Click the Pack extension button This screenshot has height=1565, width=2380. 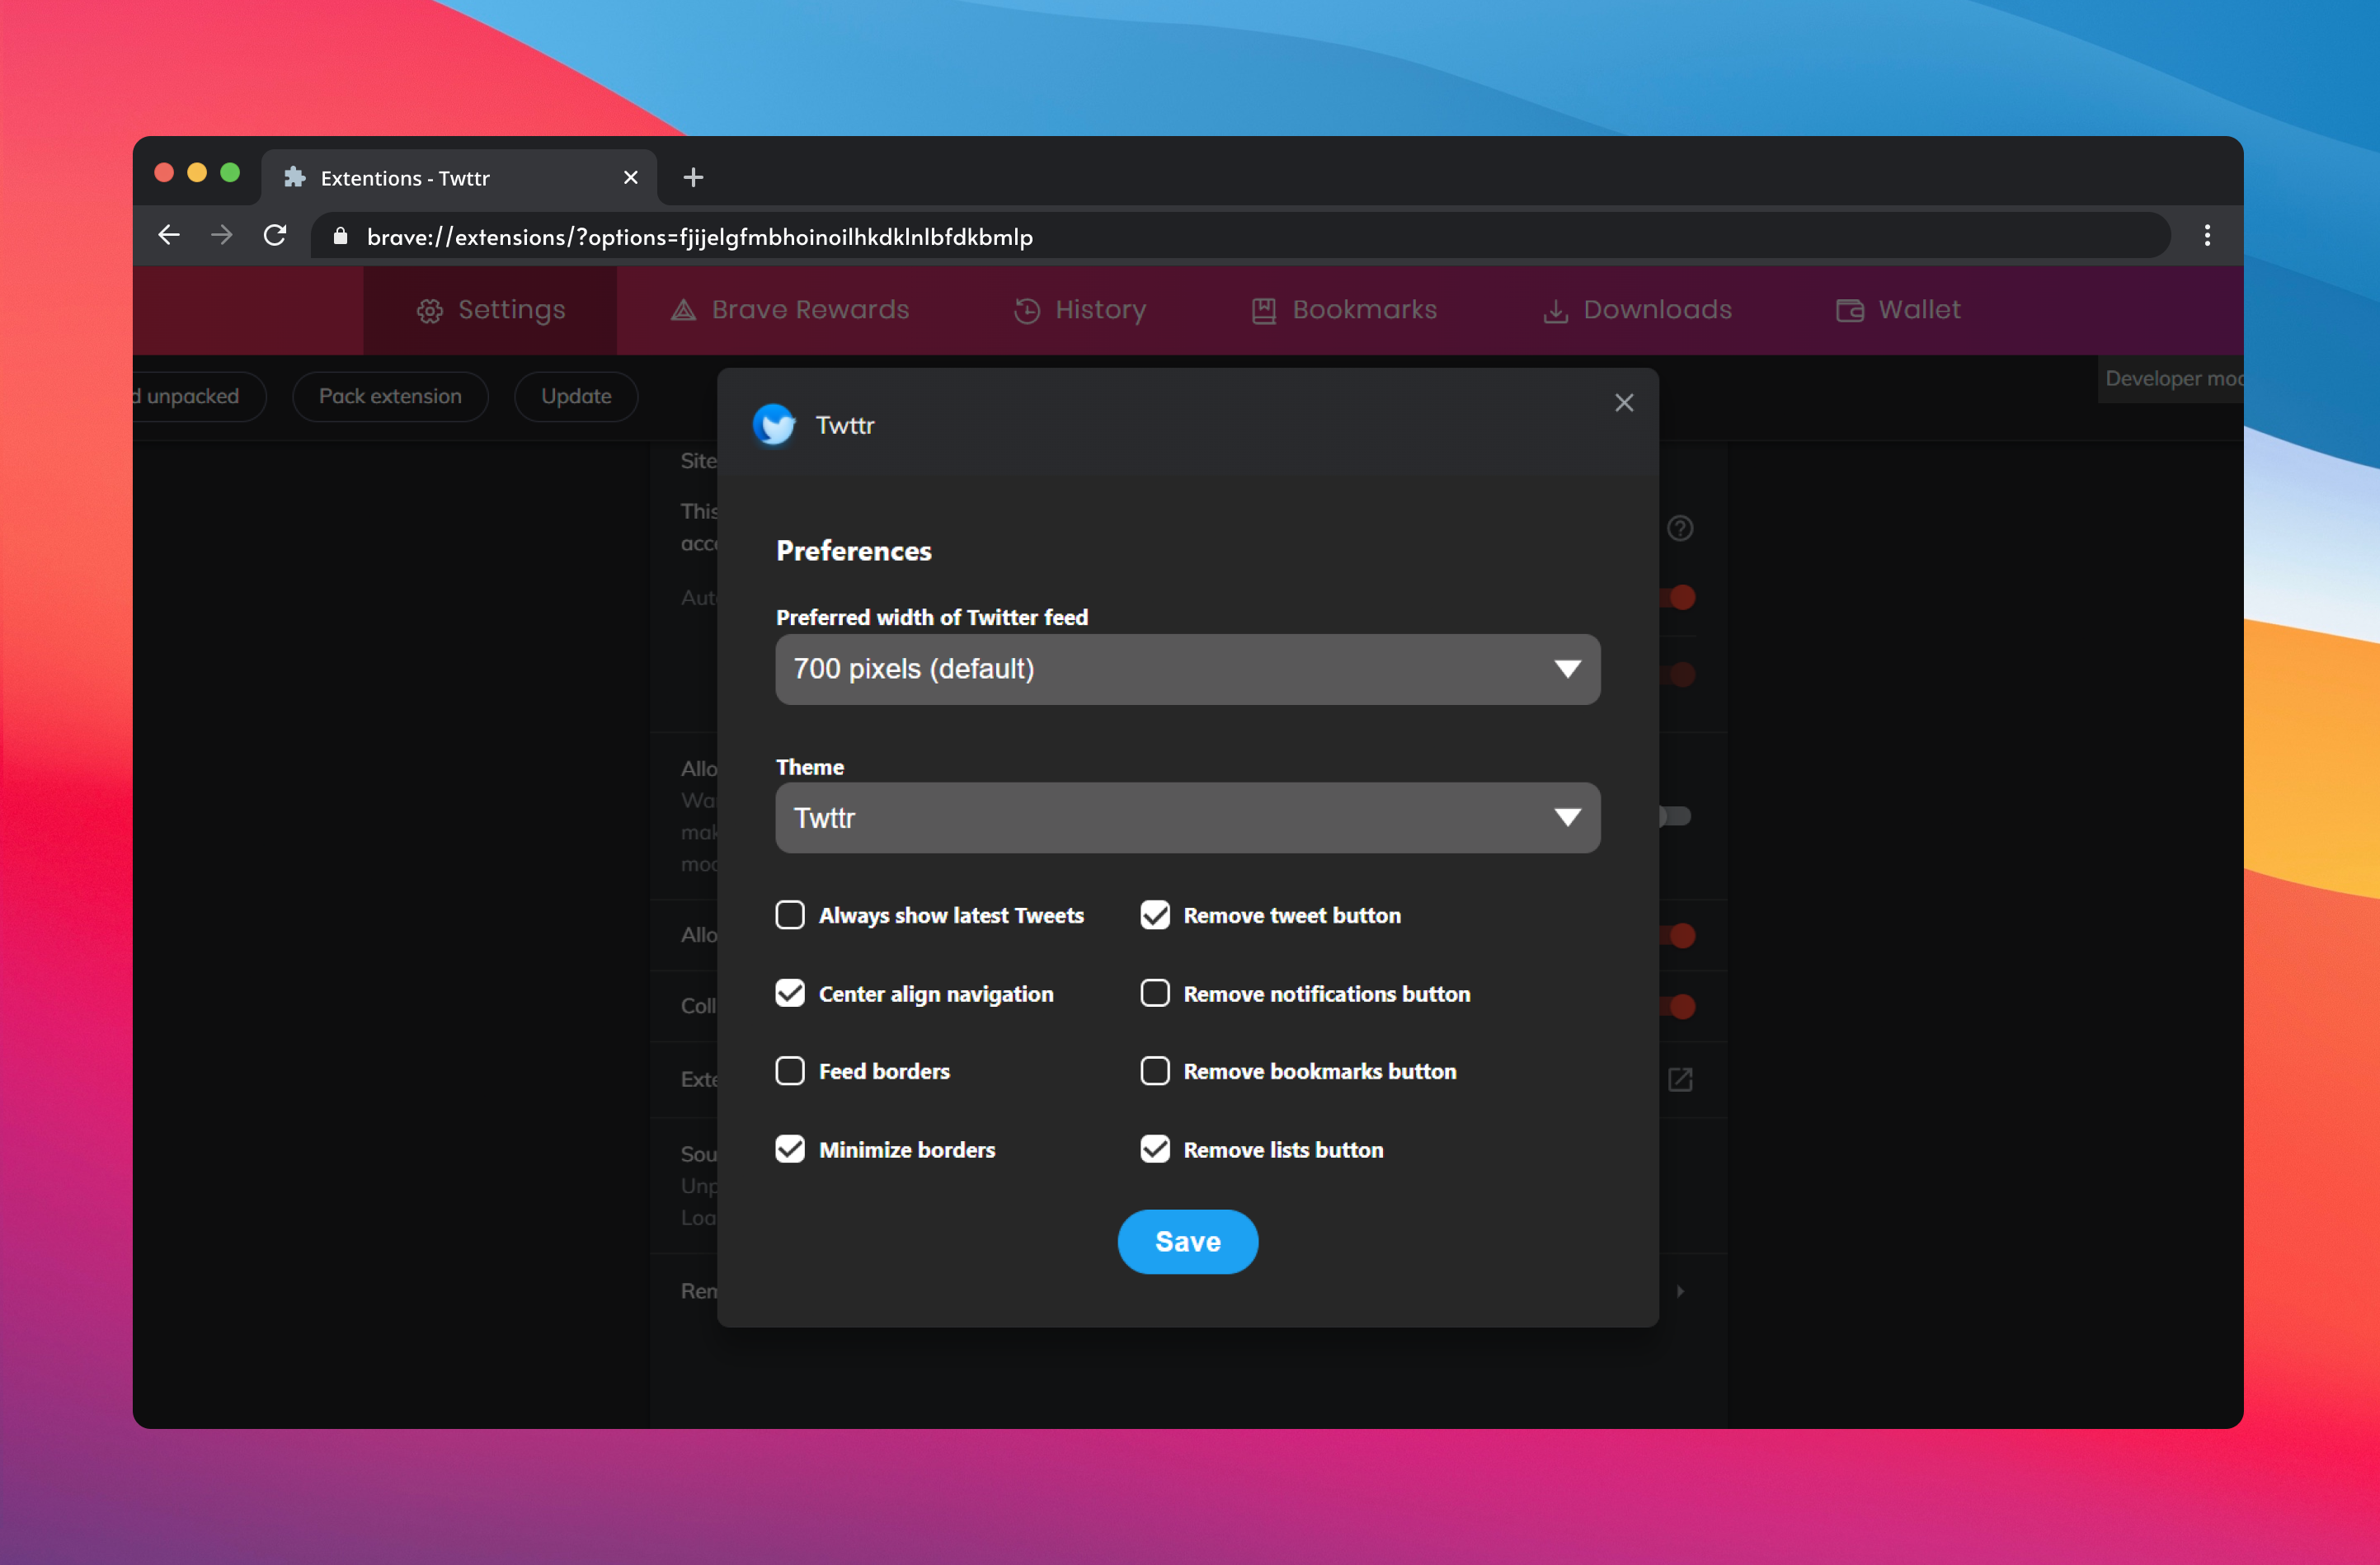point(390,396)
